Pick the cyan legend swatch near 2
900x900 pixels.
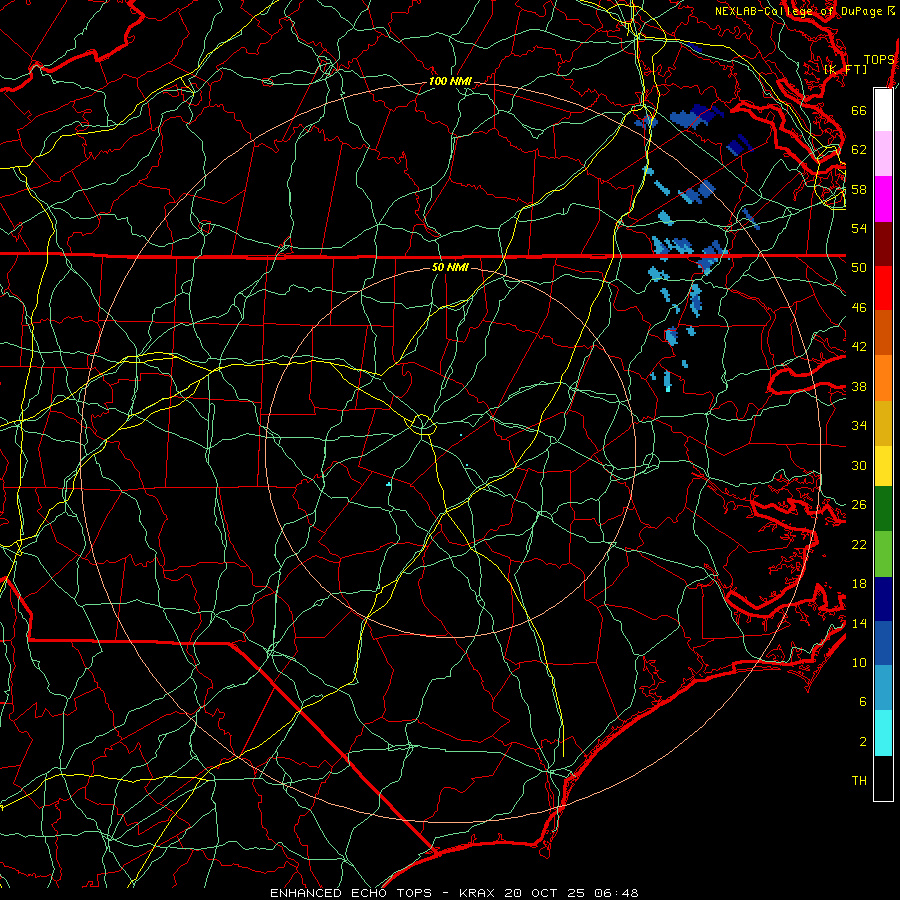[883, 733]
